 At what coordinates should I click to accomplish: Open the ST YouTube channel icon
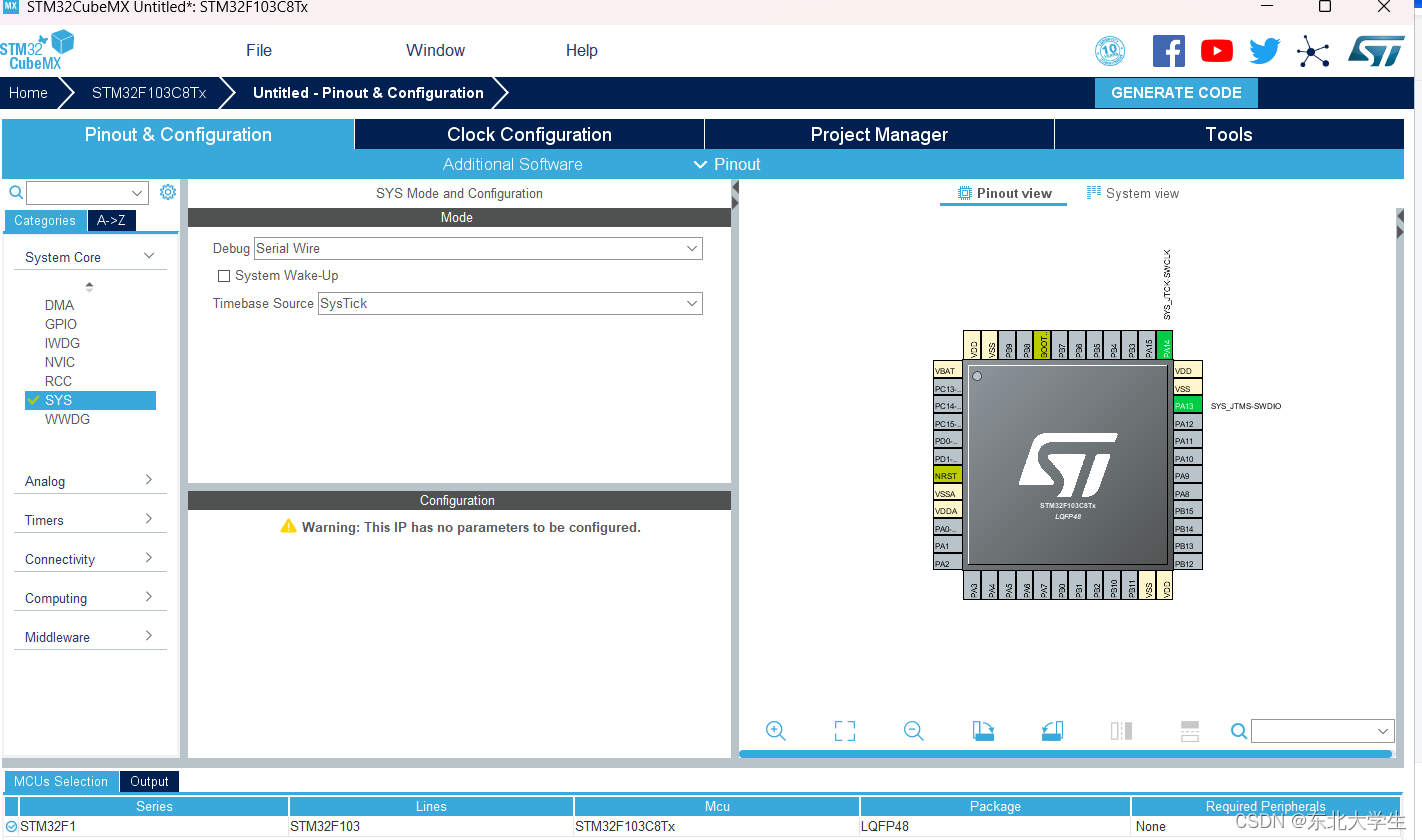1217,51
